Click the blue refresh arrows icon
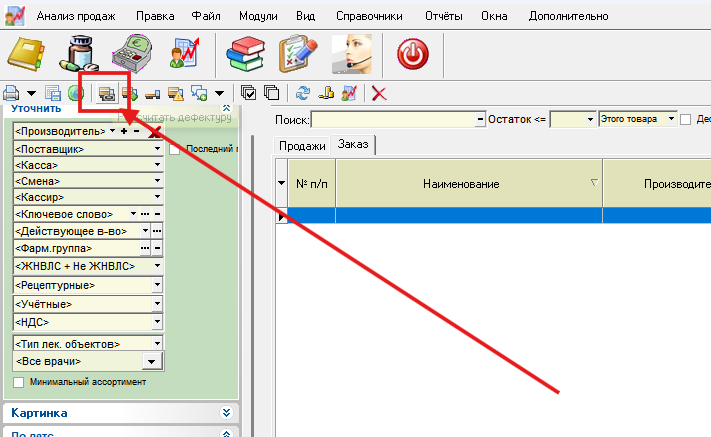The image size is (711, 437). pos(302,93)
